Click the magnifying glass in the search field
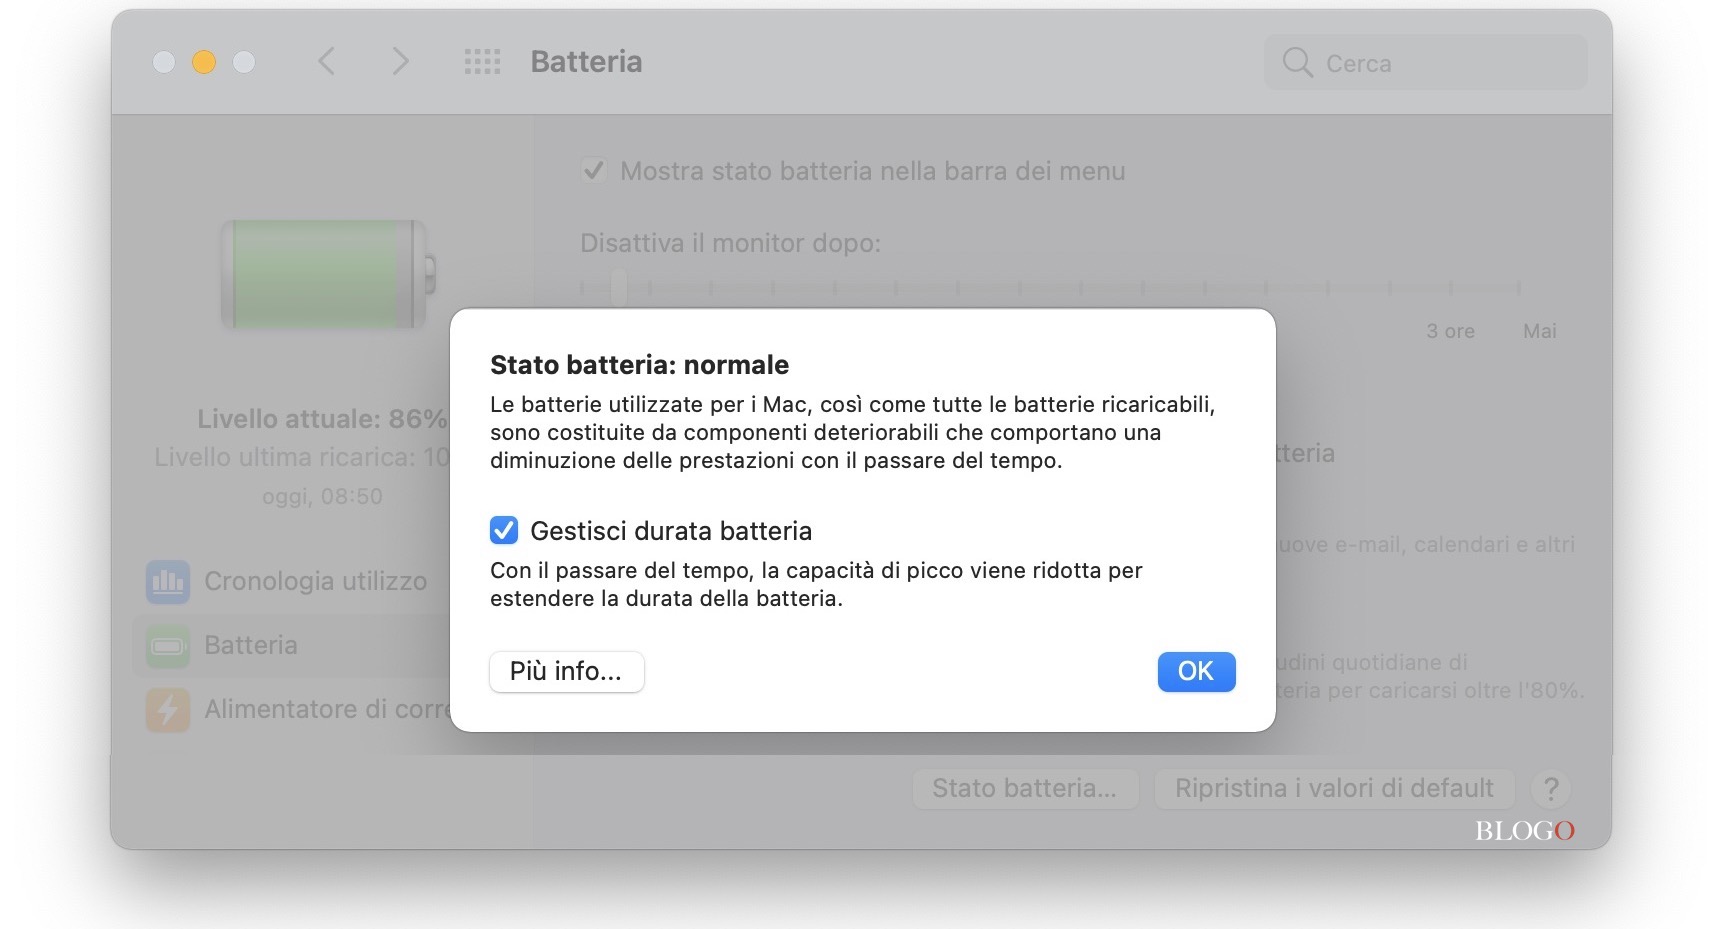Viewport: 1724px width, 929px height. pos(1297,62)
